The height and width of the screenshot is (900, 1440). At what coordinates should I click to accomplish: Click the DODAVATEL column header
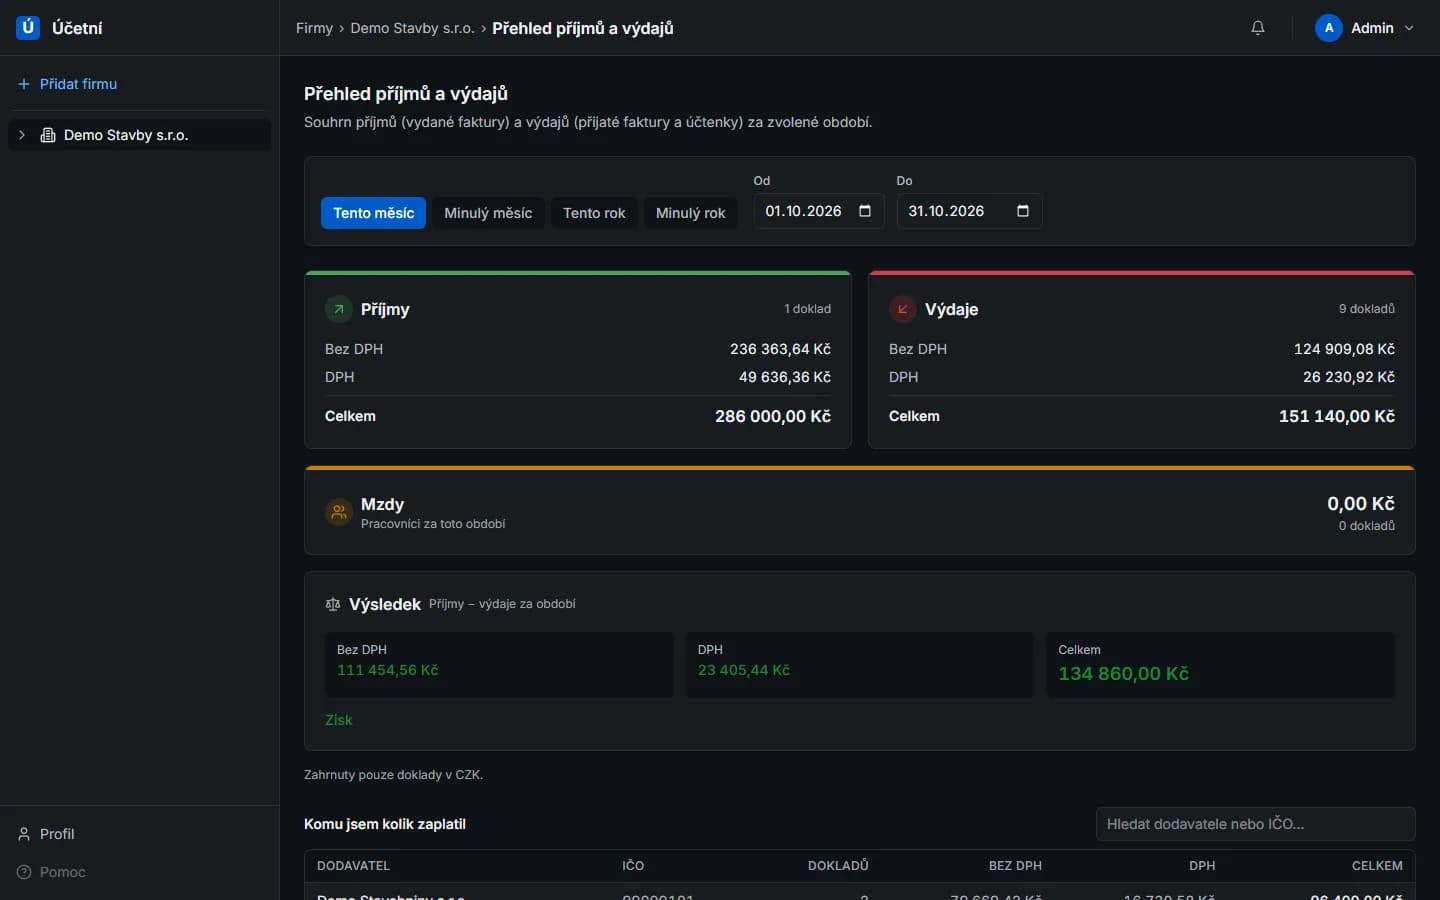point(353,866)
